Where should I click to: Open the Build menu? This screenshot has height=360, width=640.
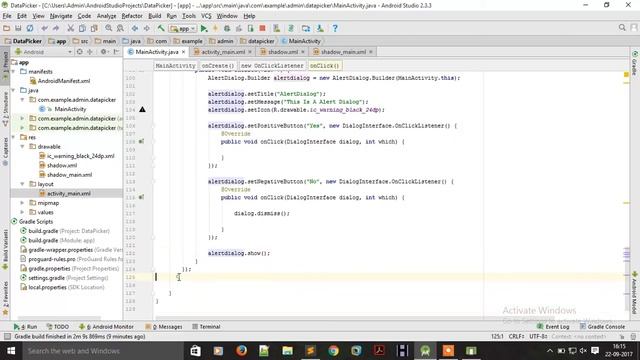(x=155, y=16)
